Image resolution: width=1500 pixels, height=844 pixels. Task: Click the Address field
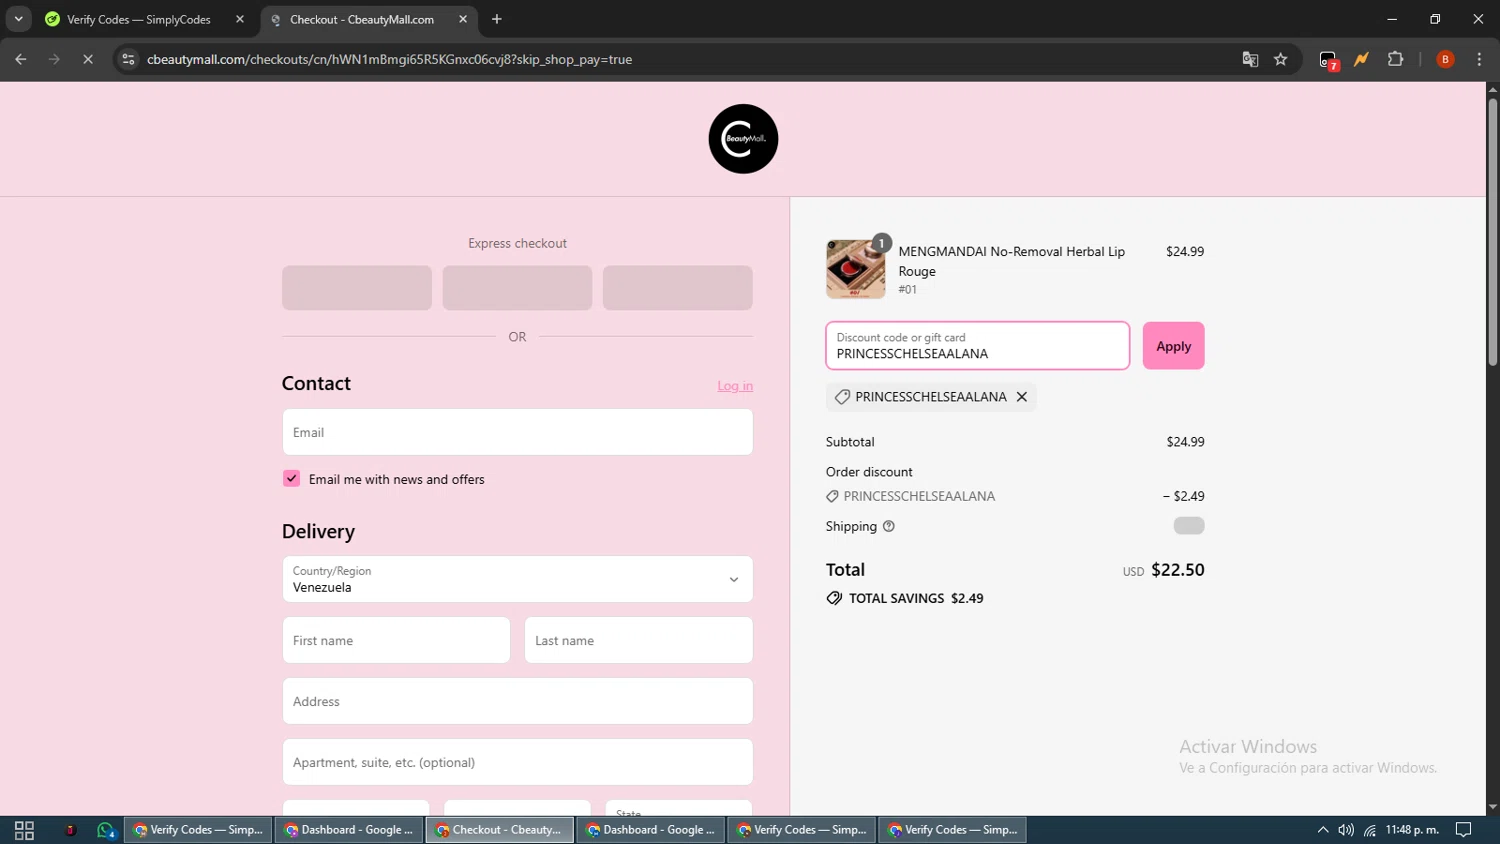pos(517,701)
